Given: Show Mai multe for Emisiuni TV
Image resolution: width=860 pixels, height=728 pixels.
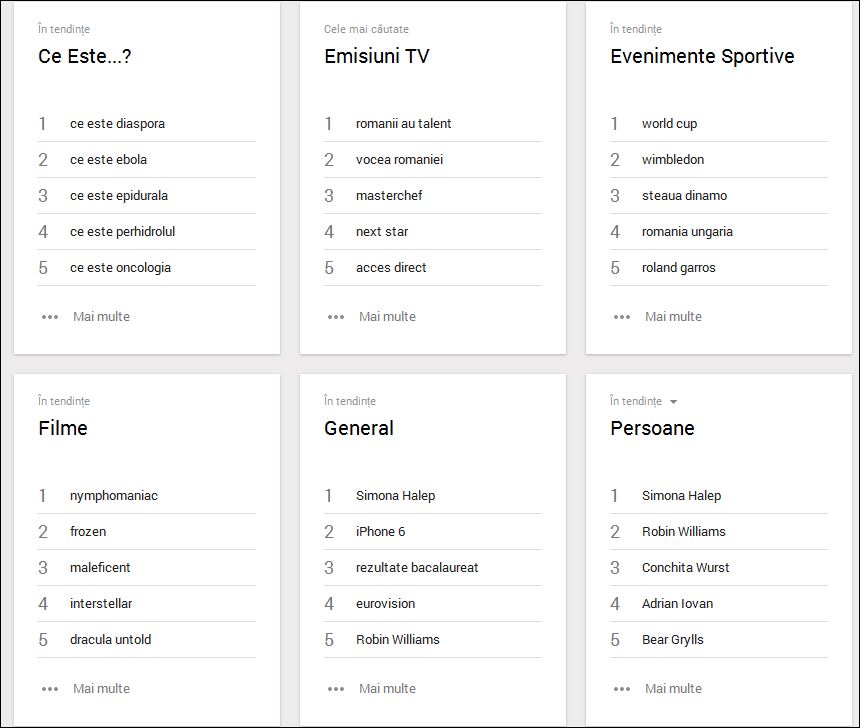Looking at the screenshot, I should click(x=387, y=317).
